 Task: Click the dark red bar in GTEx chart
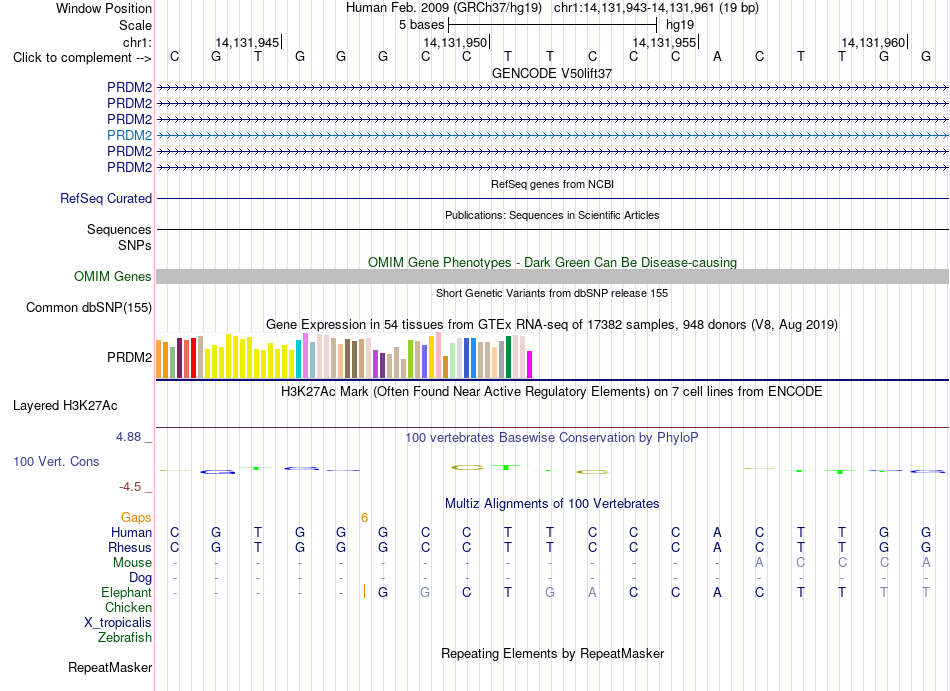pyautogui.click(x=179, y=358)
